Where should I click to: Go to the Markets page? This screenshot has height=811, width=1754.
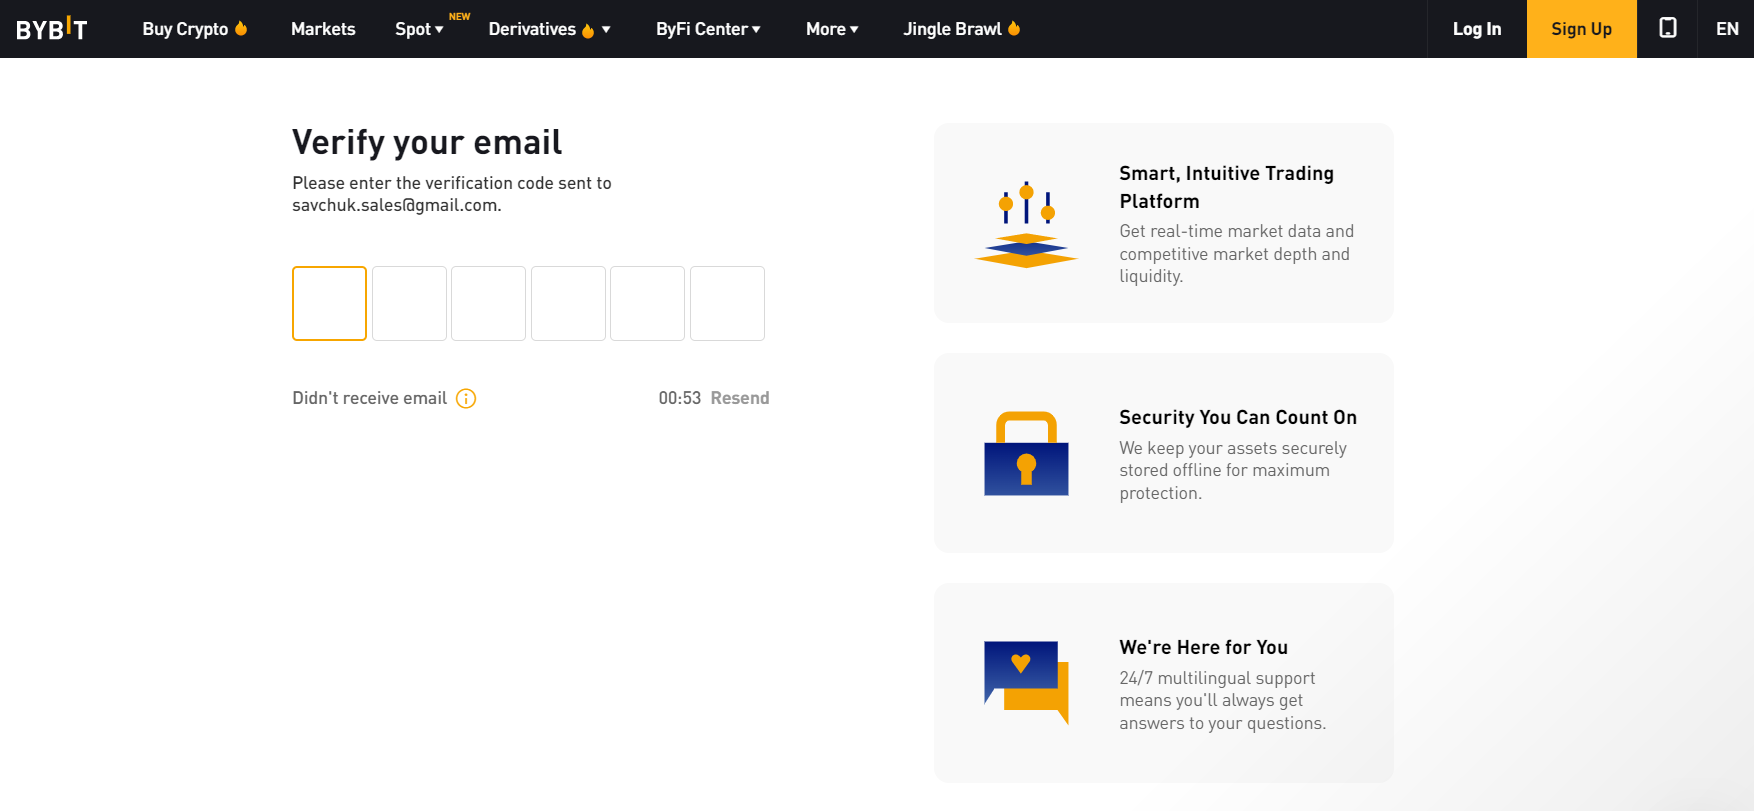click(323, 29)
